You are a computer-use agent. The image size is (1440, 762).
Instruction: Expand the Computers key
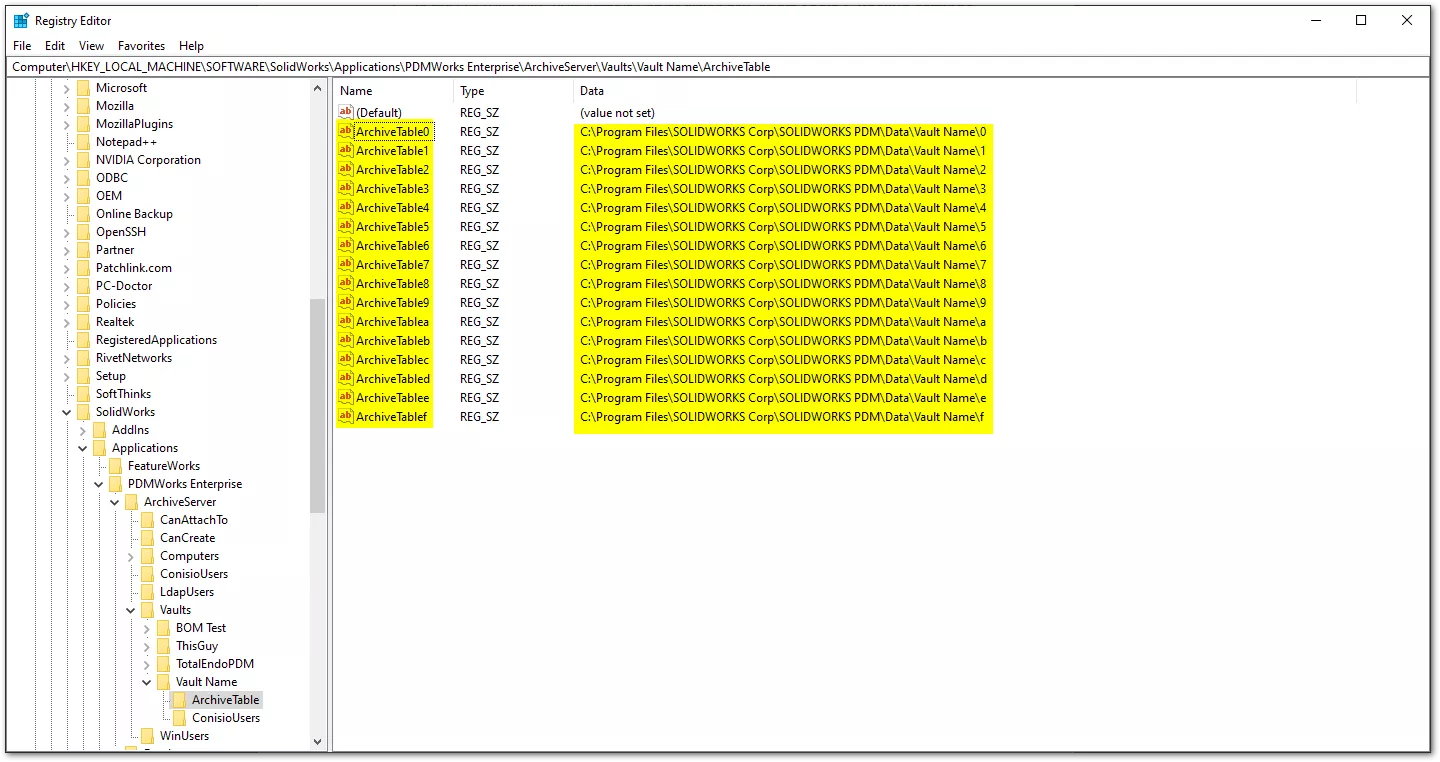click(x=131, y=556)
